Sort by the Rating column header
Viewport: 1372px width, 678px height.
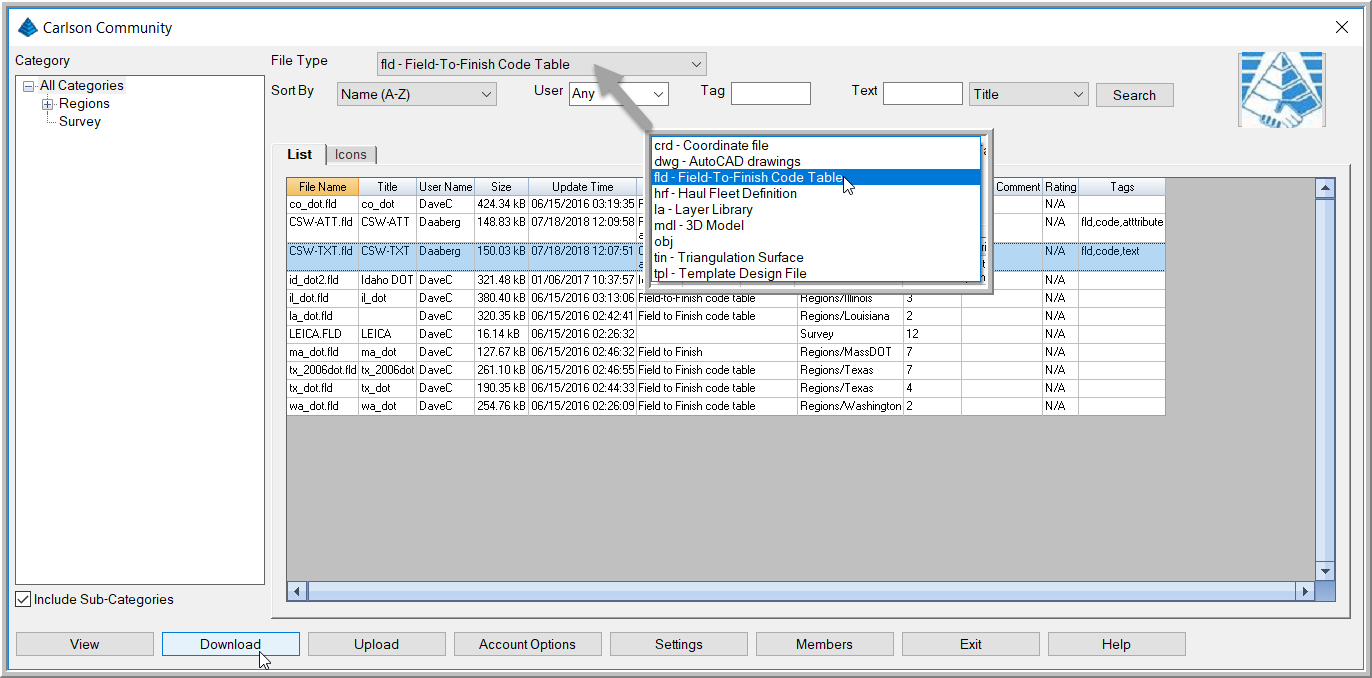pyautogui.click(x=1061, y=187)
